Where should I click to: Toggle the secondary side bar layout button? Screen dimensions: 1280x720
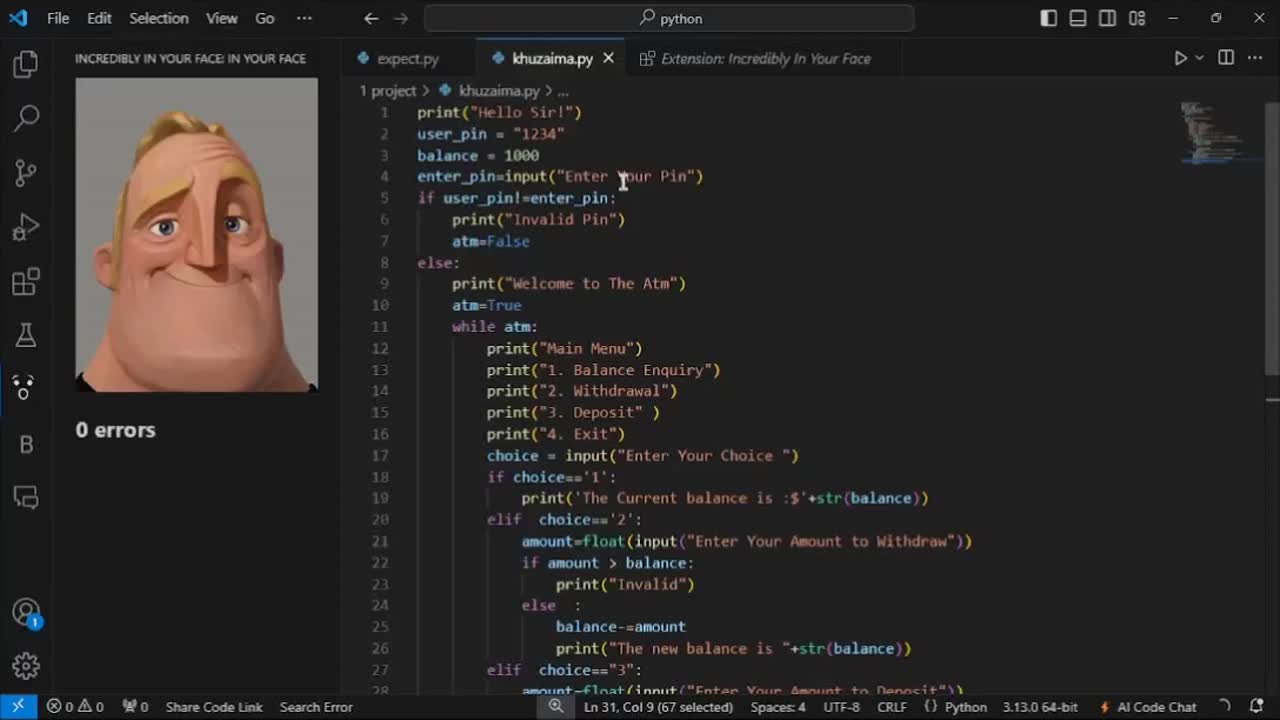pyautogui.click(x=1107, y=18)
